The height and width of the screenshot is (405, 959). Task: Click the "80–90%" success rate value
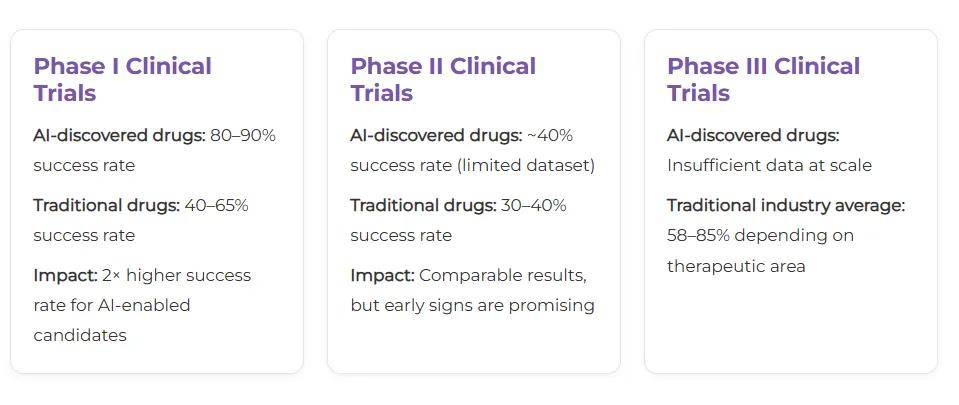coord(242,135)
